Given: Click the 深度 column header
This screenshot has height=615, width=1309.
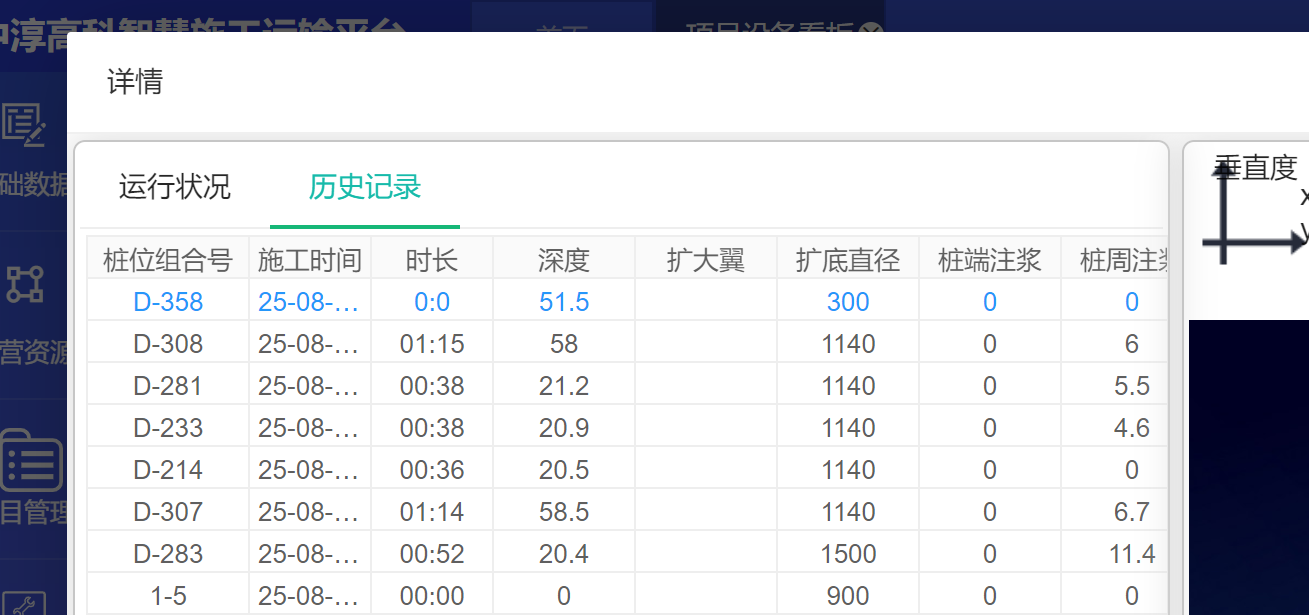Looking at the screenshot, I should (563, 261).
